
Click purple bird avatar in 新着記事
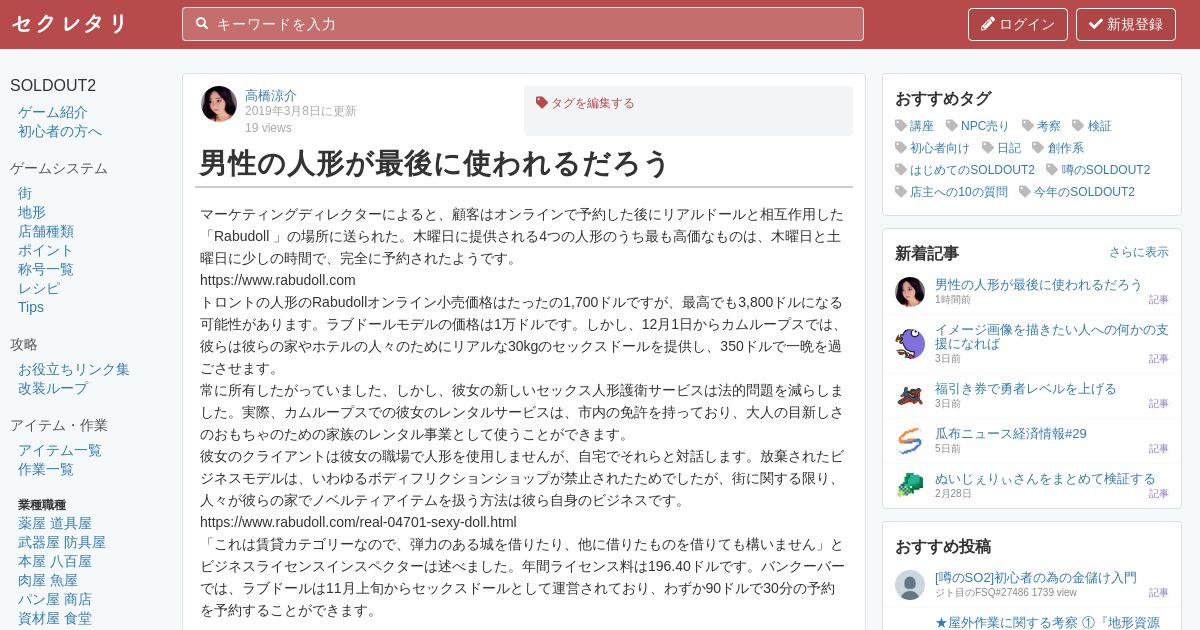910,343
